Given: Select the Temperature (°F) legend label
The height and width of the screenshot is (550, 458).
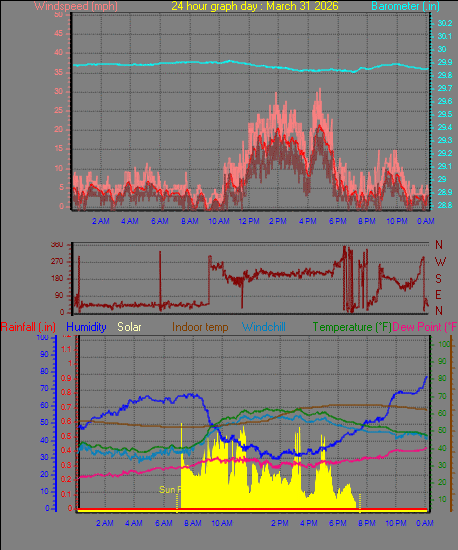Looking at the screenshot, I should point(352,327).
